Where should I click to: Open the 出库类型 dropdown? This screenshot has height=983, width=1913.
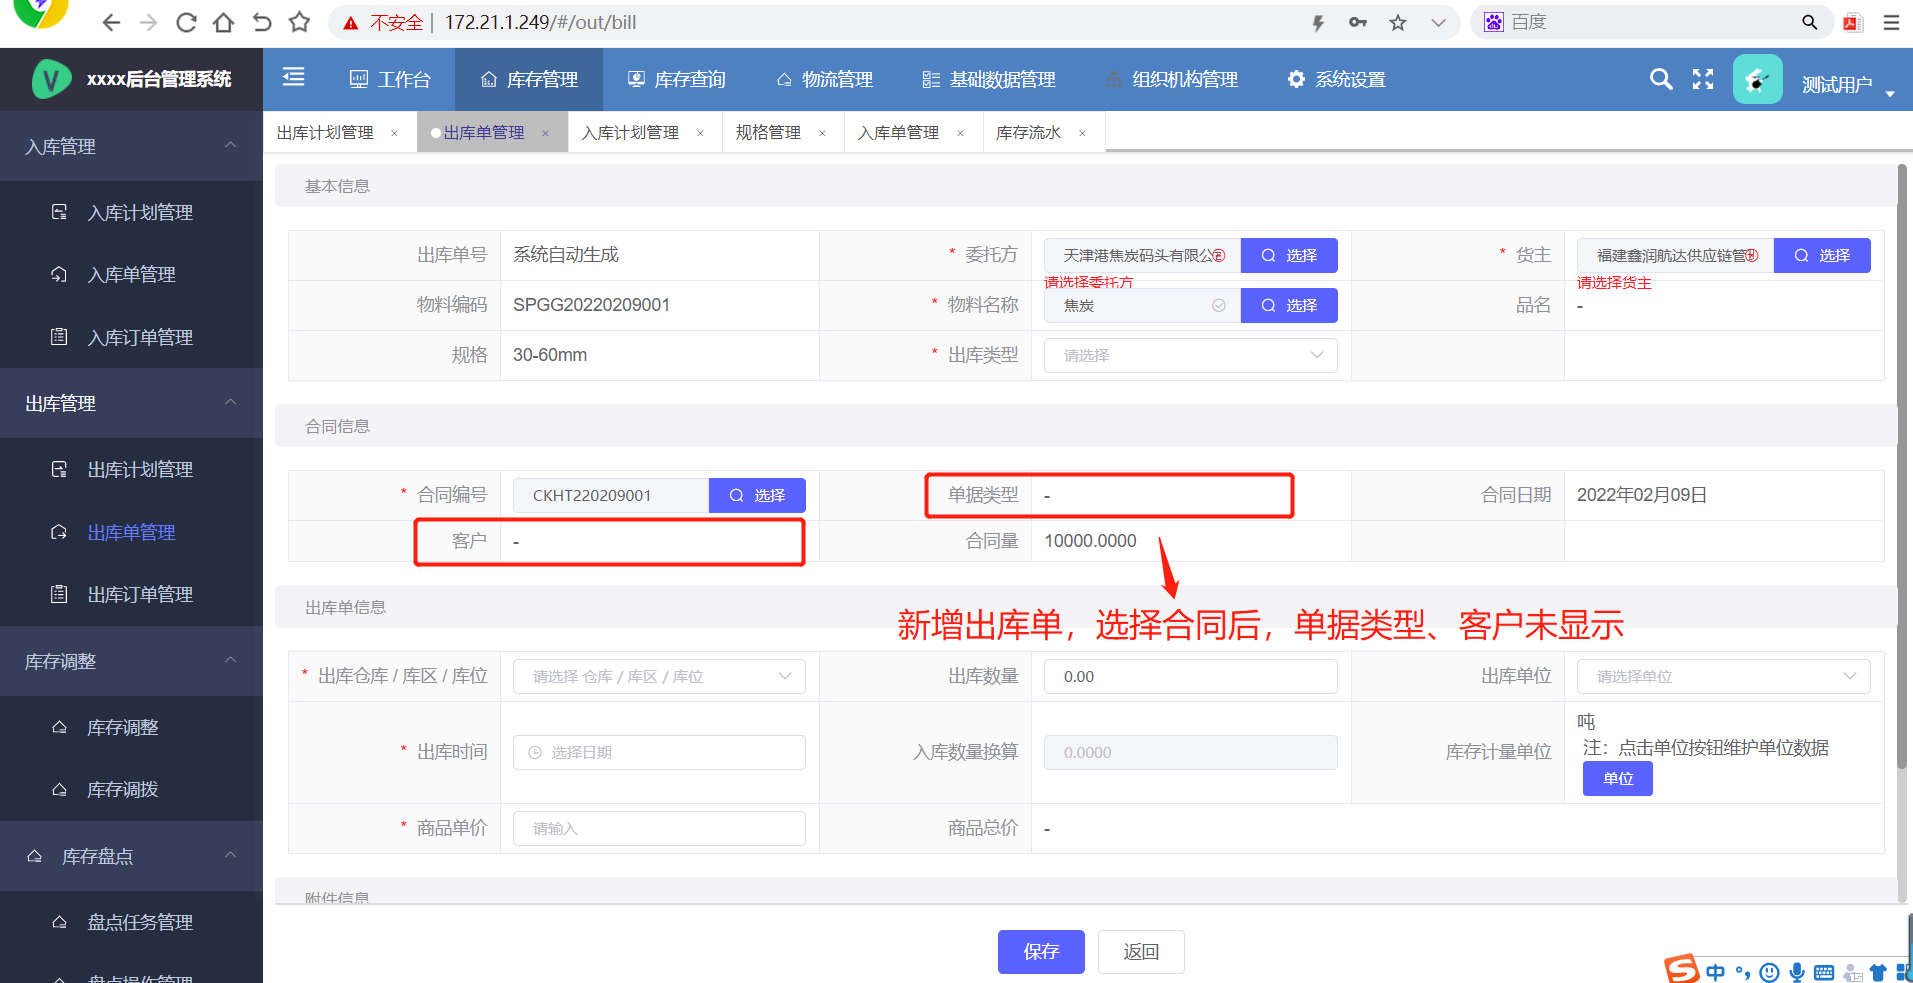coord(1190,355)
